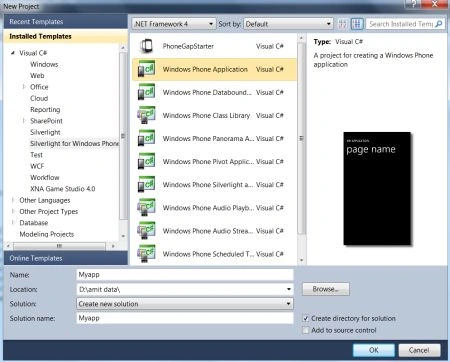Image resolution: width=450 pixels, height=362 pixels.
Task: Click the Windows Phone Audio Playback icon
Action: (146, 207)
